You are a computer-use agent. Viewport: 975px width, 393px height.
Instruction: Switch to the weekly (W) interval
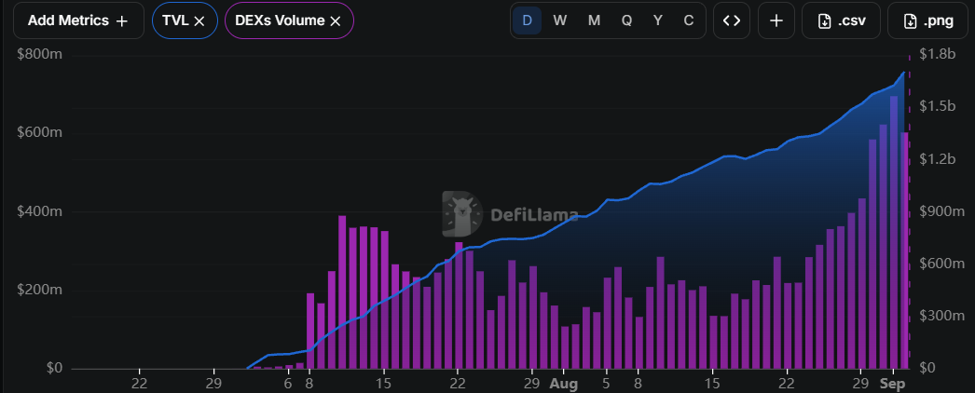560,21
